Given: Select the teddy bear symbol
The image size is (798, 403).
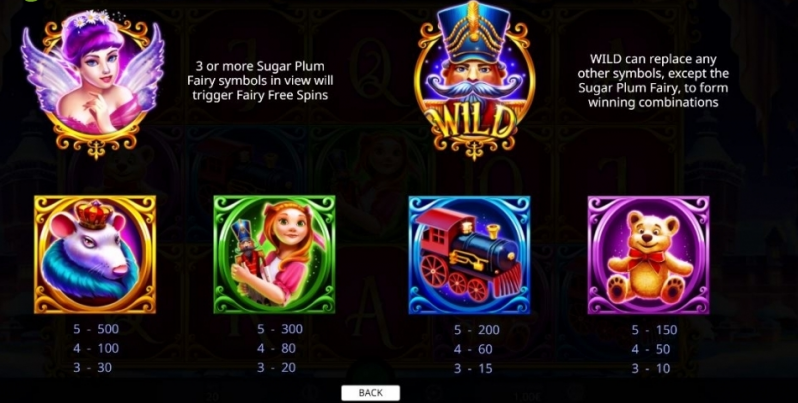Looking at the screenshot, I should click(648, 255).
